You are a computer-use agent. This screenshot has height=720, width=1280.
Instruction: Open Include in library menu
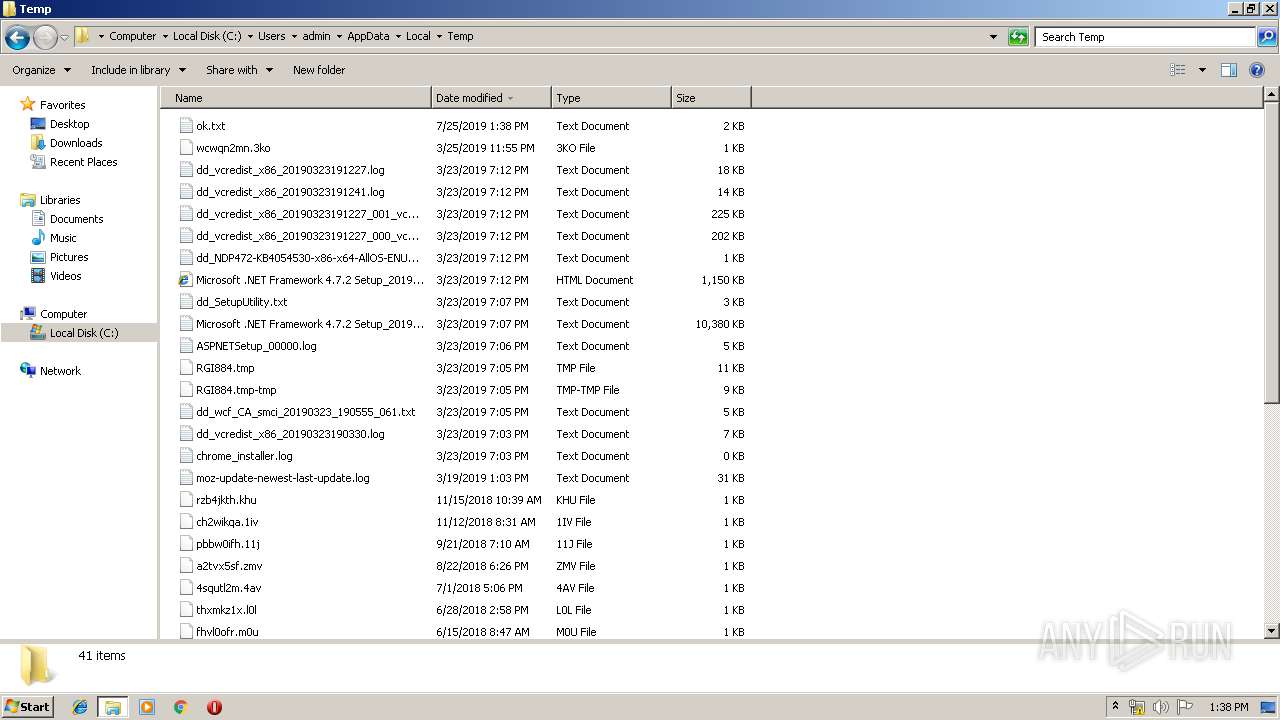[138, 70]
